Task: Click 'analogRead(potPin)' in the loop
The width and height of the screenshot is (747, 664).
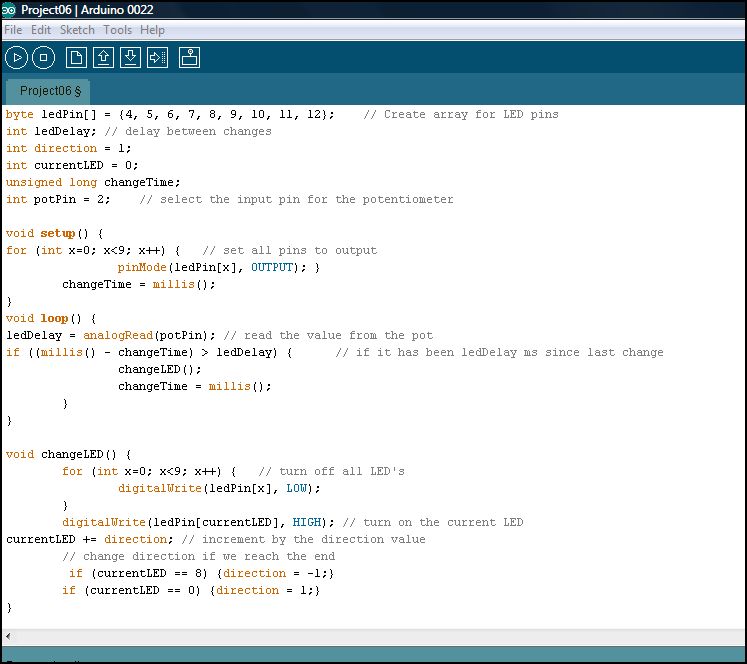Action: point(149,335)
